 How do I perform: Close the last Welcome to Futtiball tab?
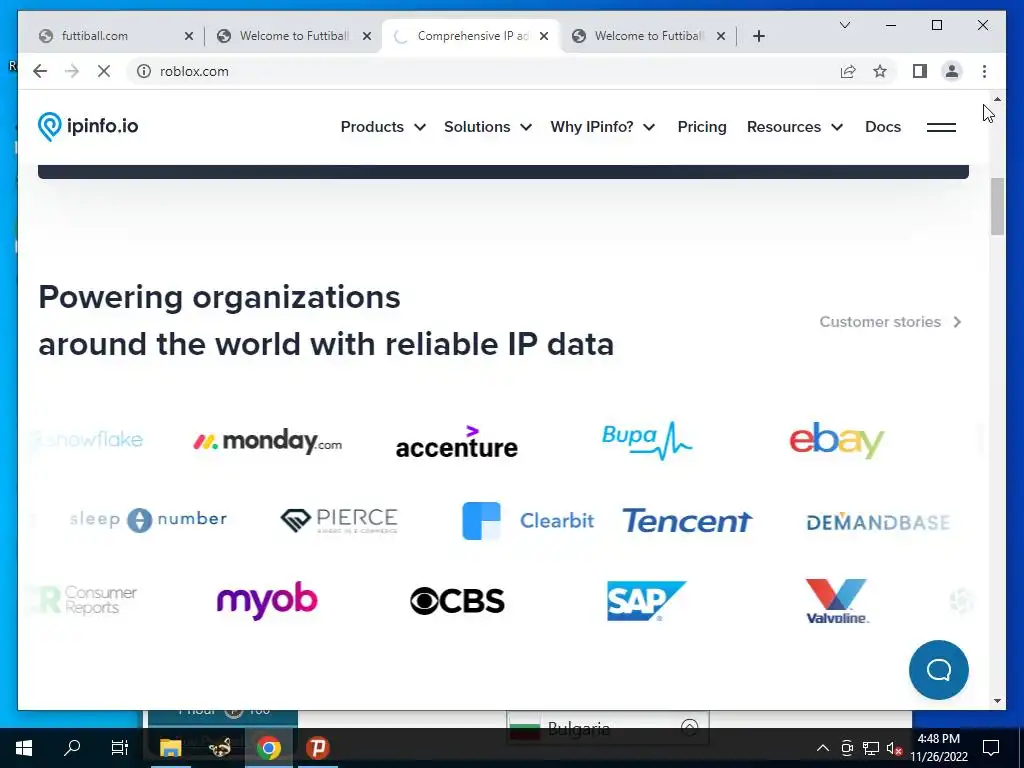[720, 36]
